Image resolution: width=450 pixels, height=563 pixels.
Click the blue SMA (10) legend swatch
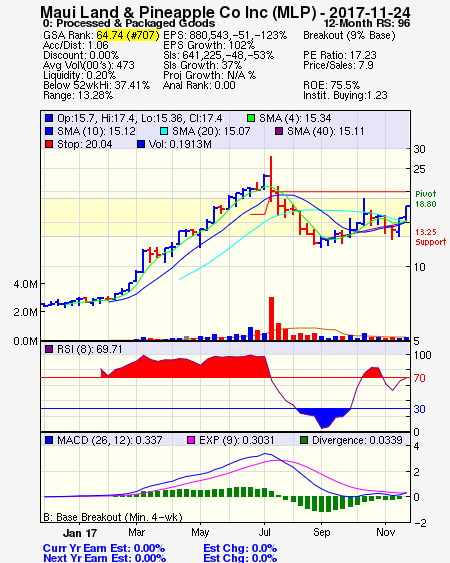pos(49,131)
